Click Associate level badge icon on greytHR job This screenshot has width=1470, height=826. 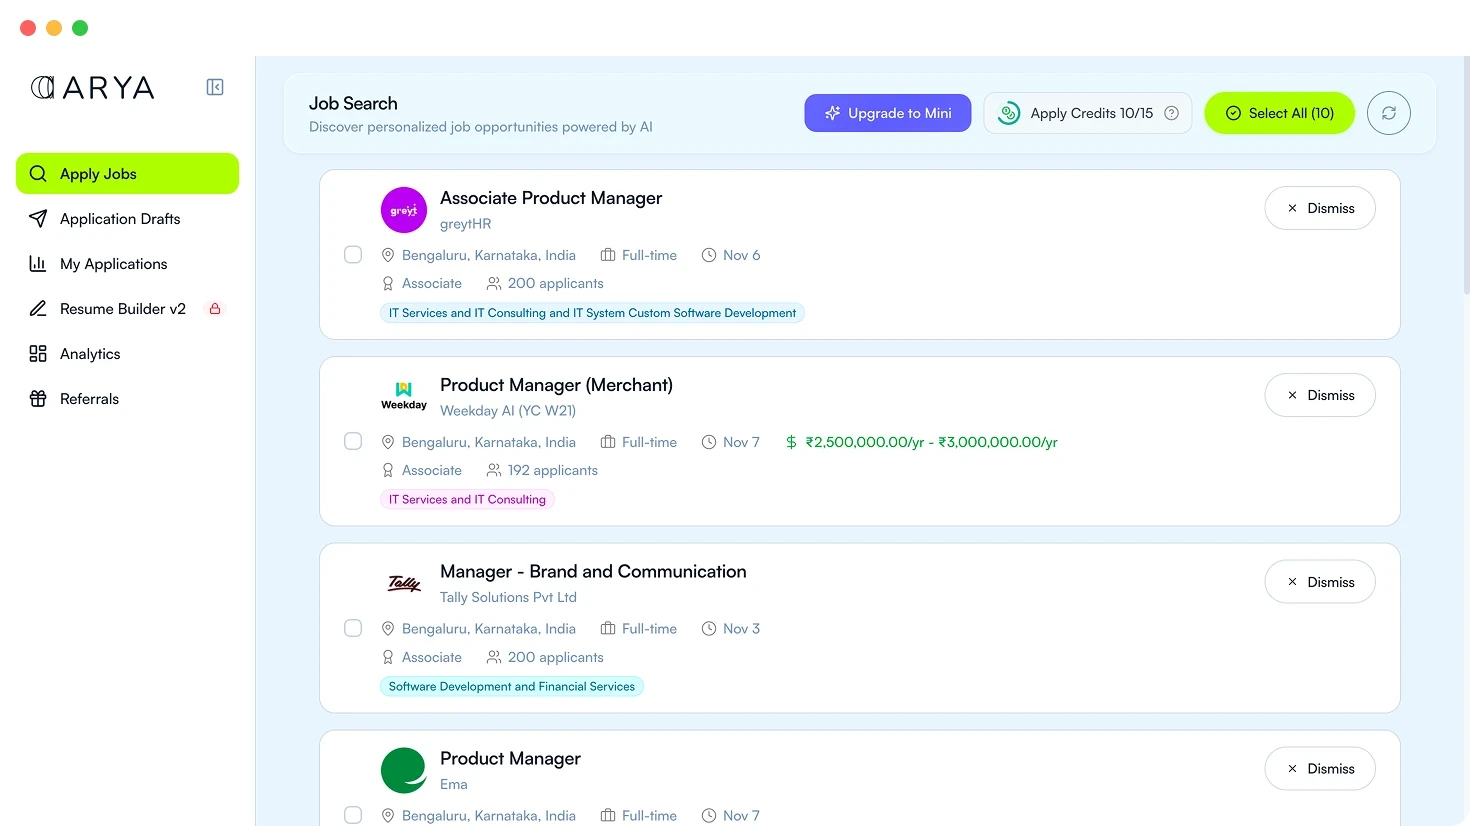click(x=388, y=283)
